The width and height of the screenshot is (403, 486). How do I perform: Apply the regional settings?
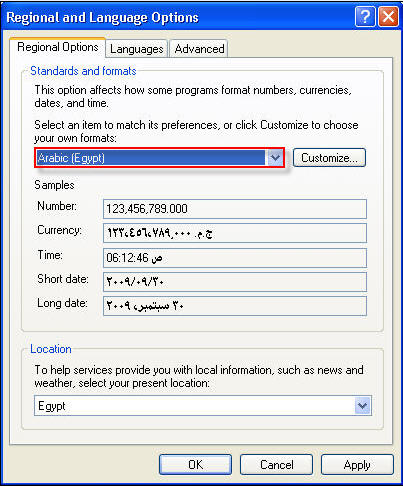click(357, 465)
